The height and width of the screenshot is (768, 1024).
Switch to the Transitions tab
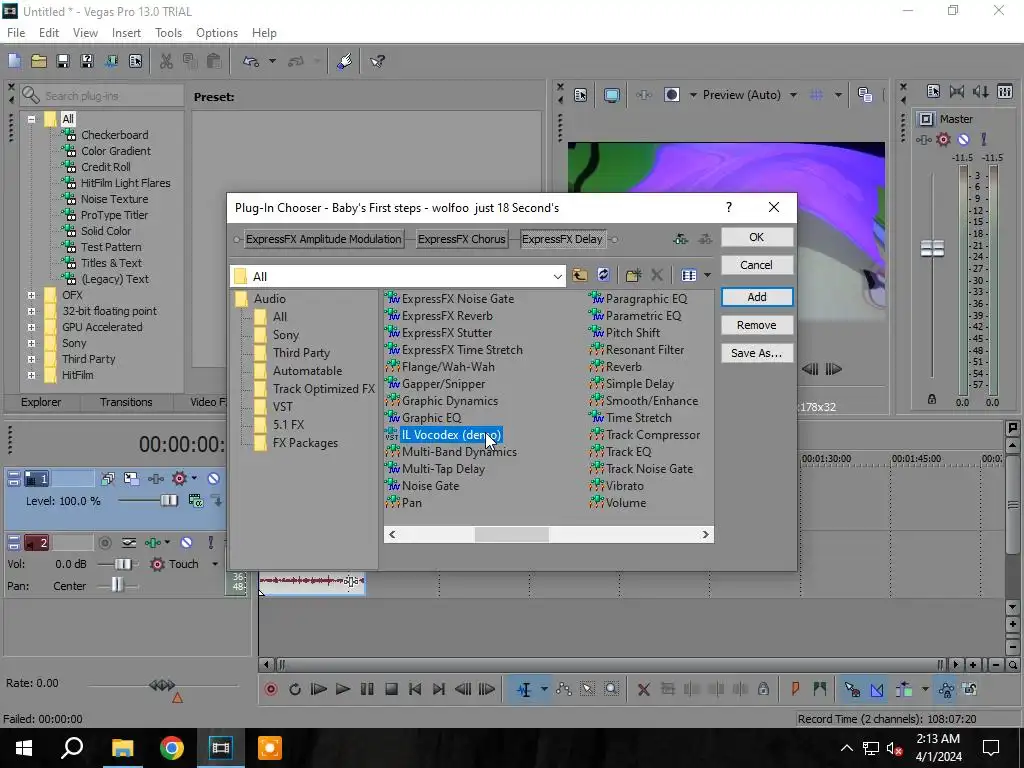click(126, 402)
